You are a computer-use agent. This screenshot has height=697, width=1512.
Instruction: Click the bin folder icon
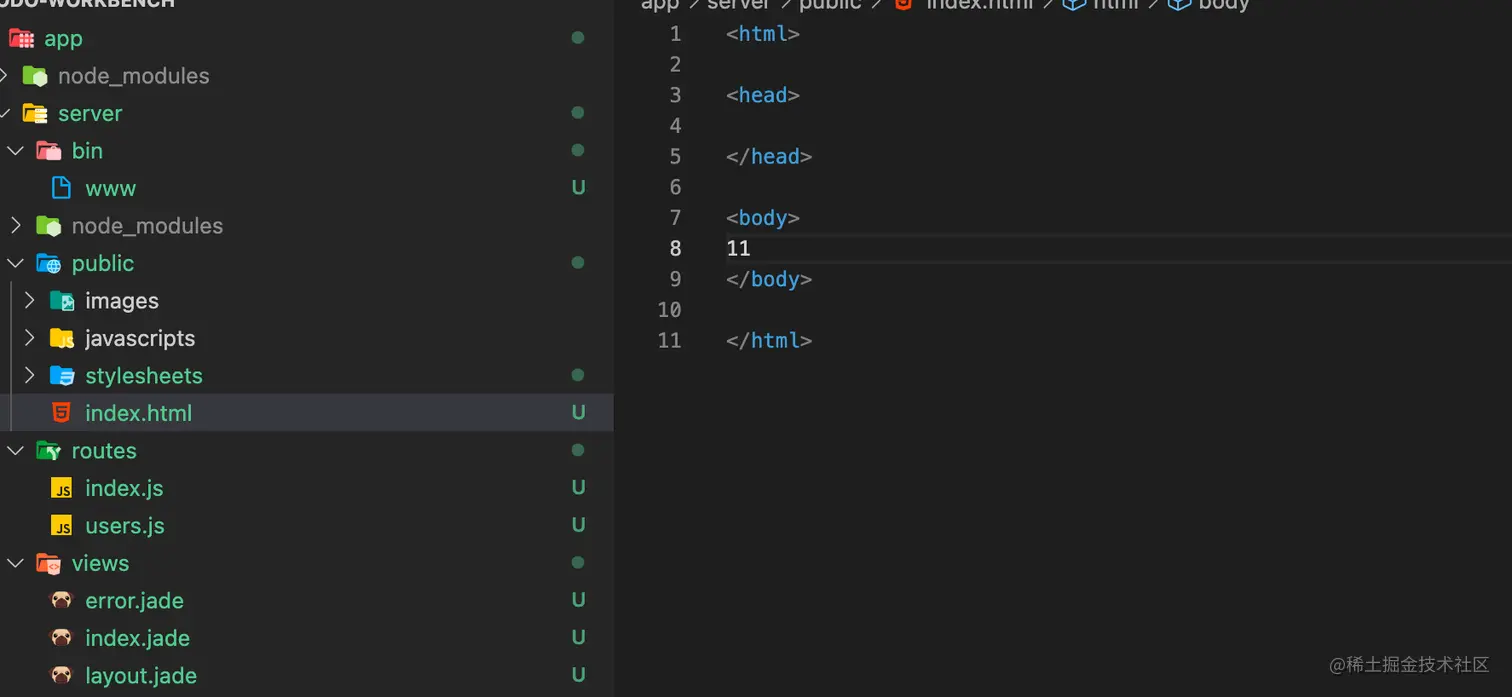tap(49, 151)
